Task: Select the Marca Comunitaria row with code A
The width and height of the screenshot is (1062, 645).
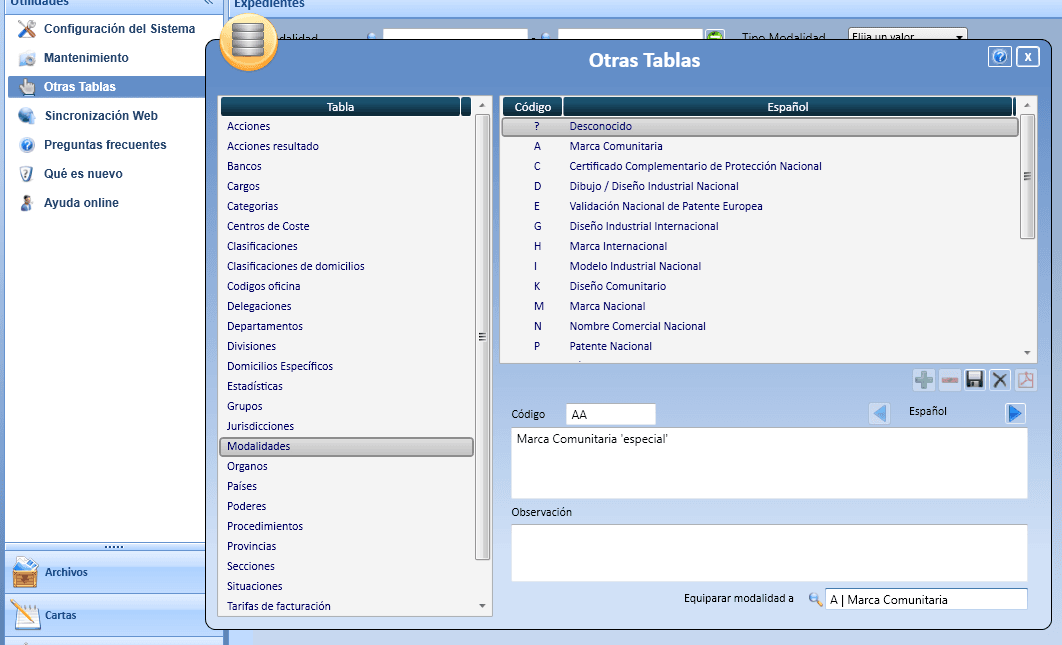Action: pyautogui.click(x=760, y=146)
